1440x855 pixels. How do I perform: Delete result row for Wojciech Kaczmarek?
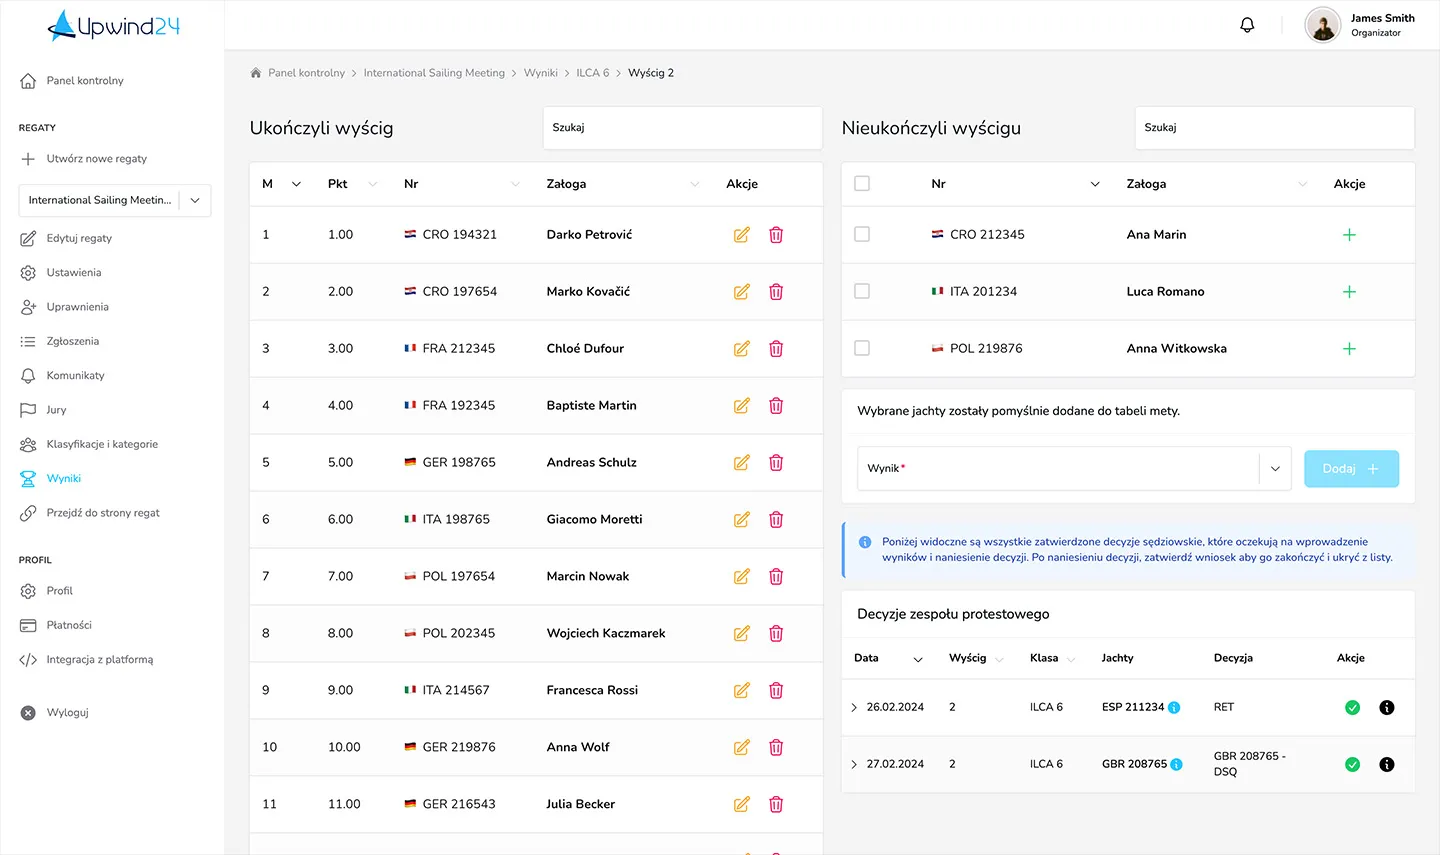[x=776, y=634]
